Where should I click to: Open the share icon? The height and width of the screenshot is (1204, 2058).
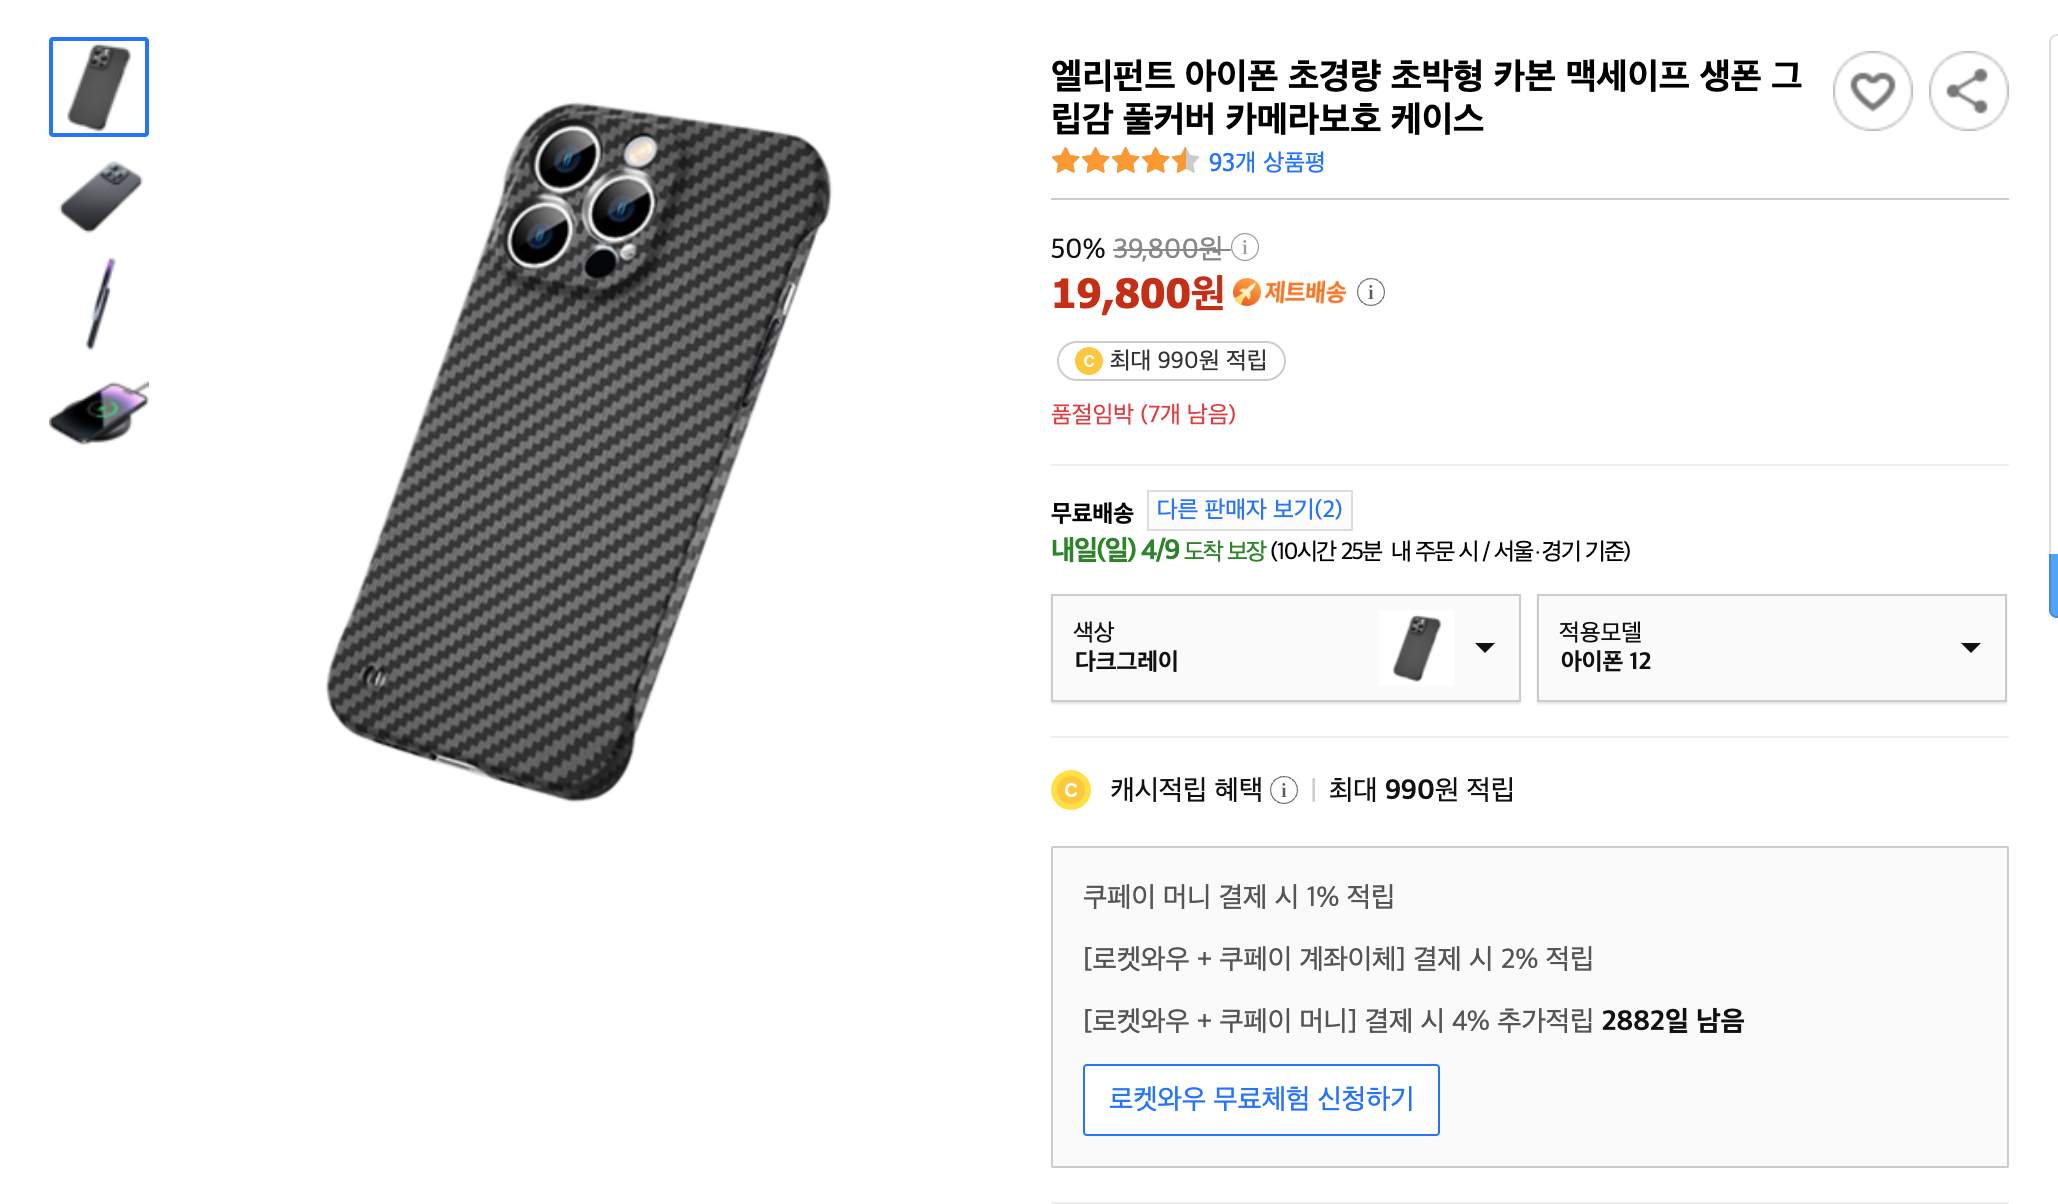click(1968, 90)
